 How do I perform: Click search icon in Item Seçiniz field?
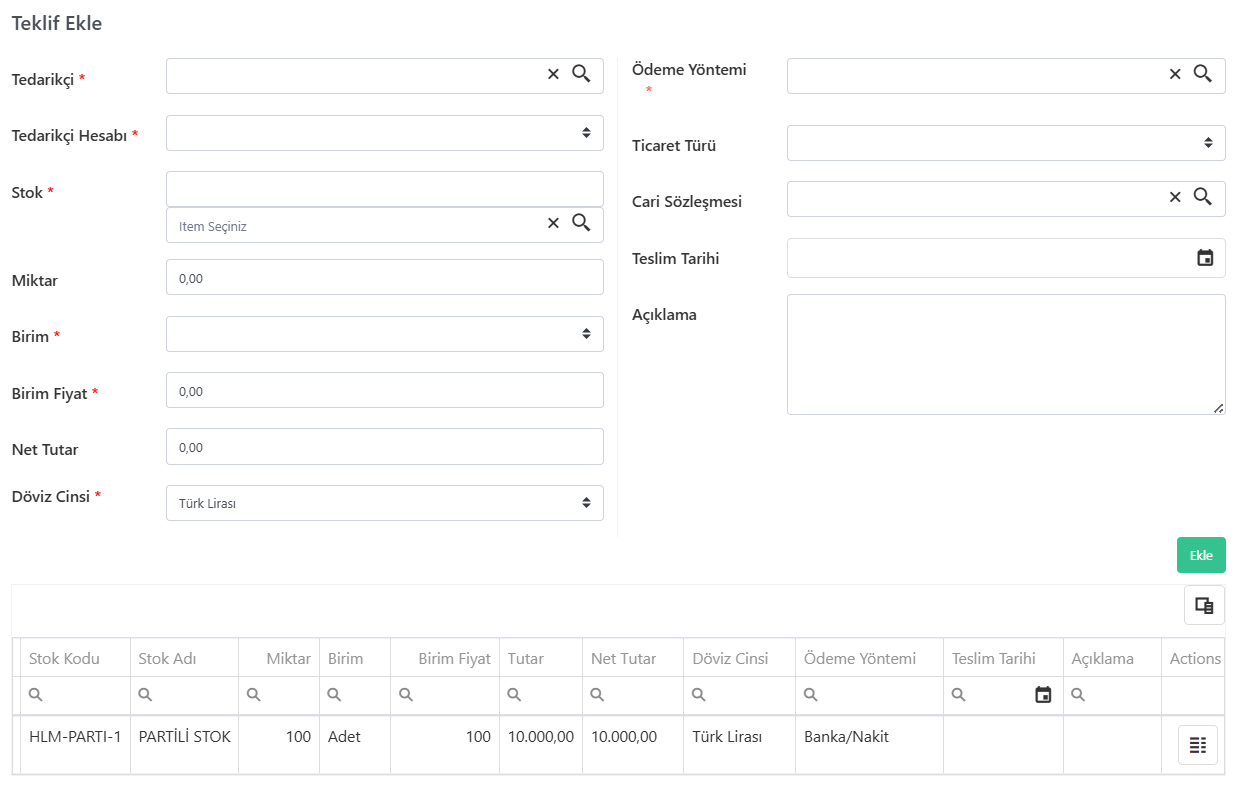click(x=581, y=222)
